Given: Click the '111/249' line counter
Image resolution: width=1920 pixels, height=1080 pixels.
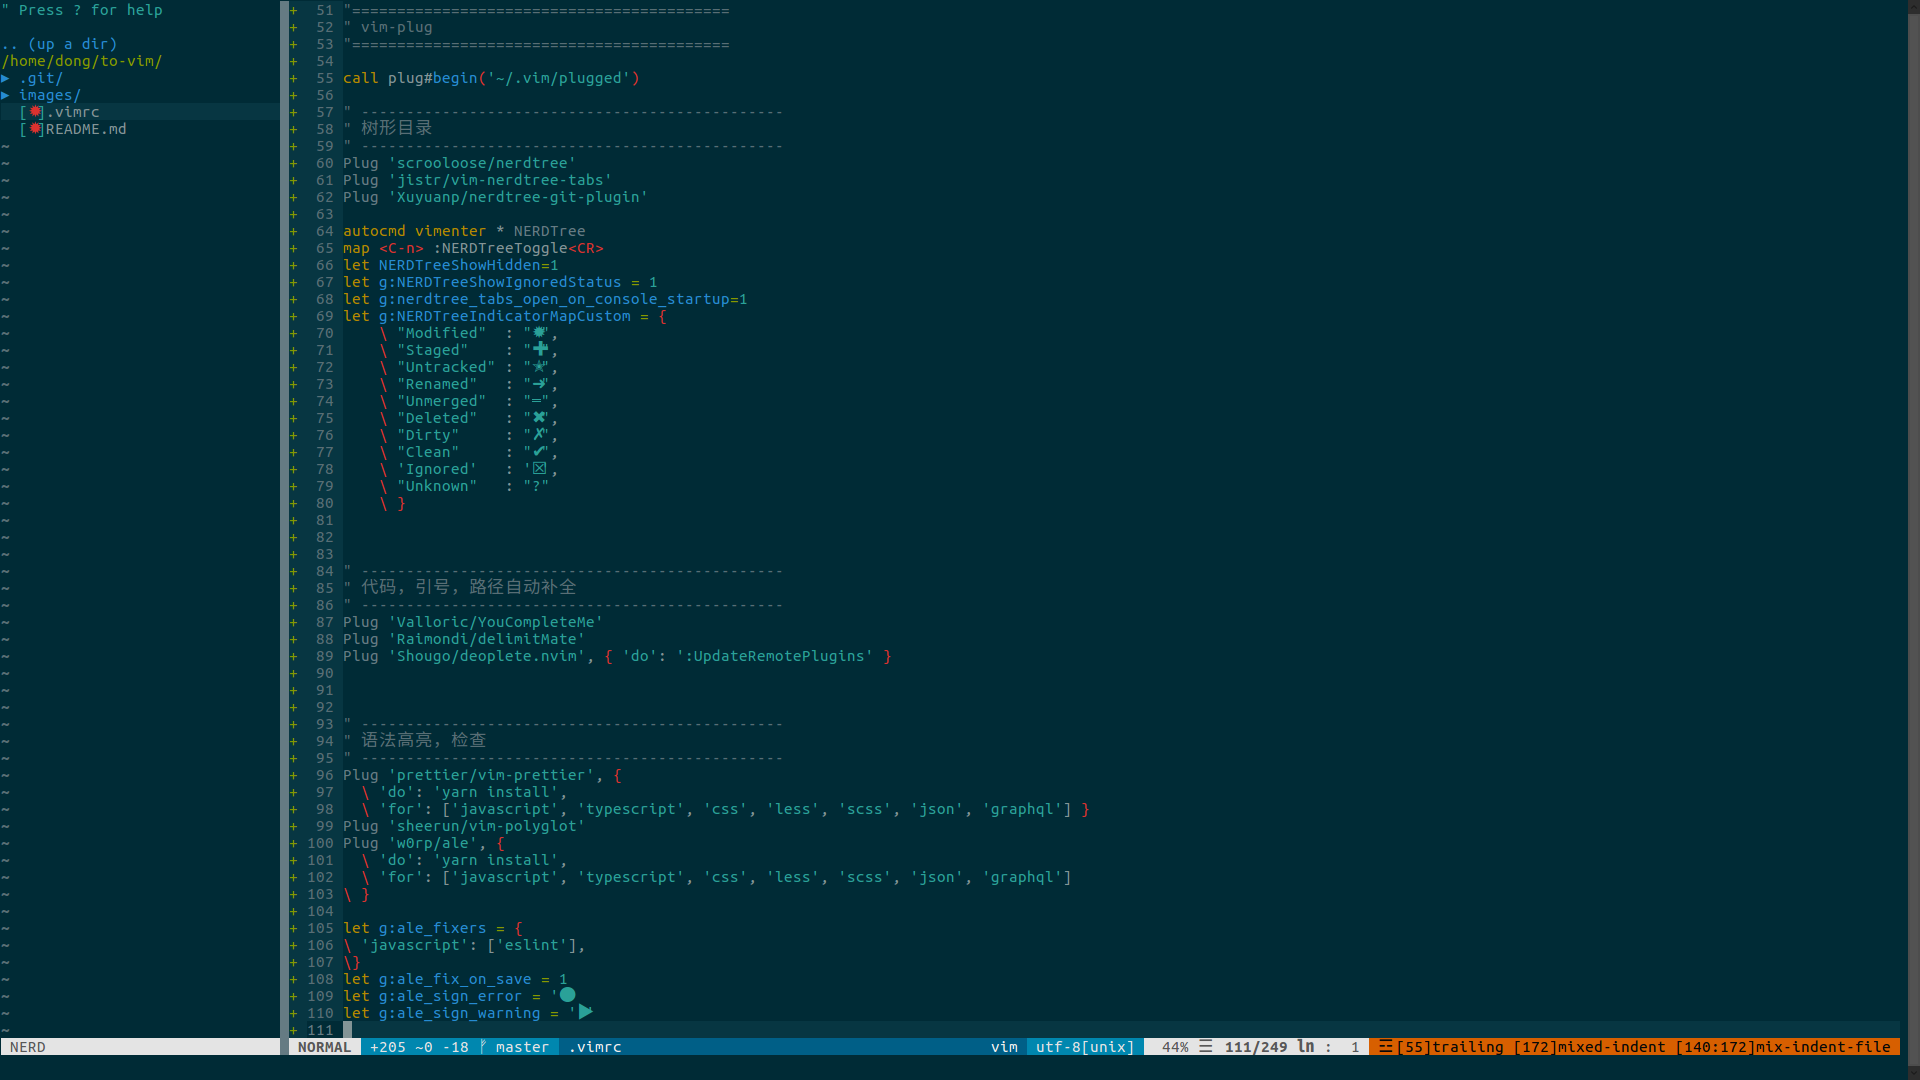Looking at the screenshot, I should tap(1256, 1047).
